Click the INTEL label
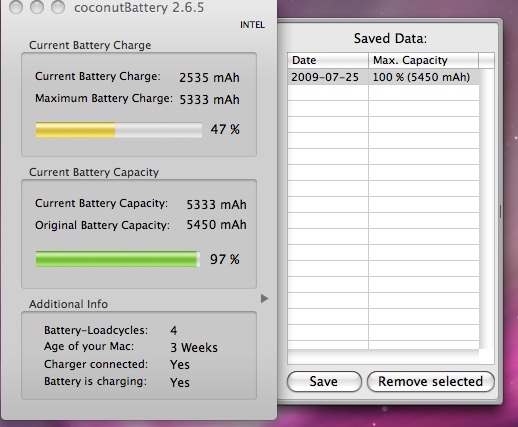 [252, 25]
